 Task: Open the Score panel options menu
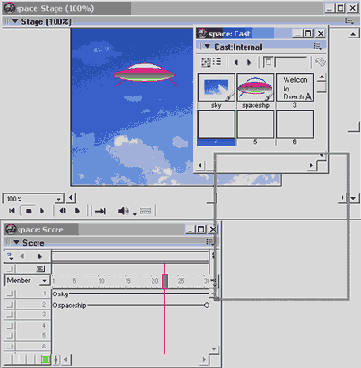tap(210, 241)
